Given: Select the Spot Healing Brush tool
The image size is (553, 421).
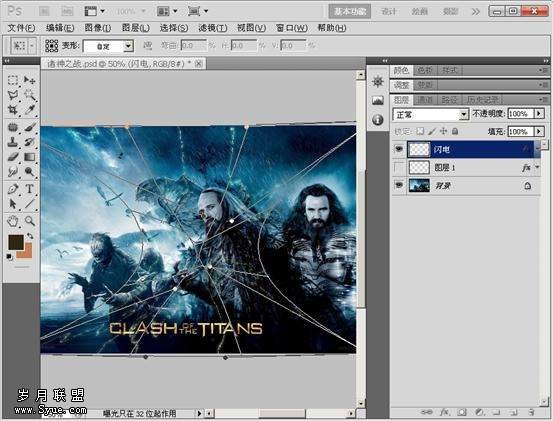Looking at the screenshot, I should [13, 127].
